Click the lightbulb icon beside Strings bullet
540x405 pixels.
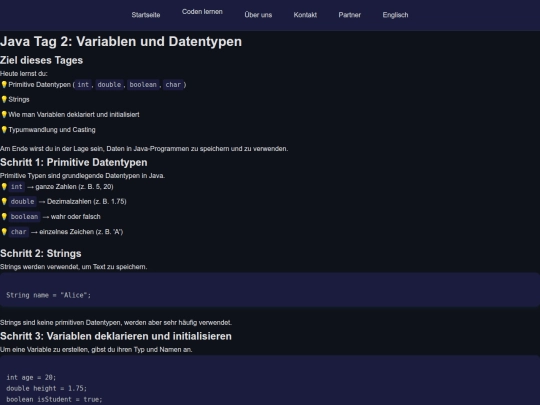point(4,99)
